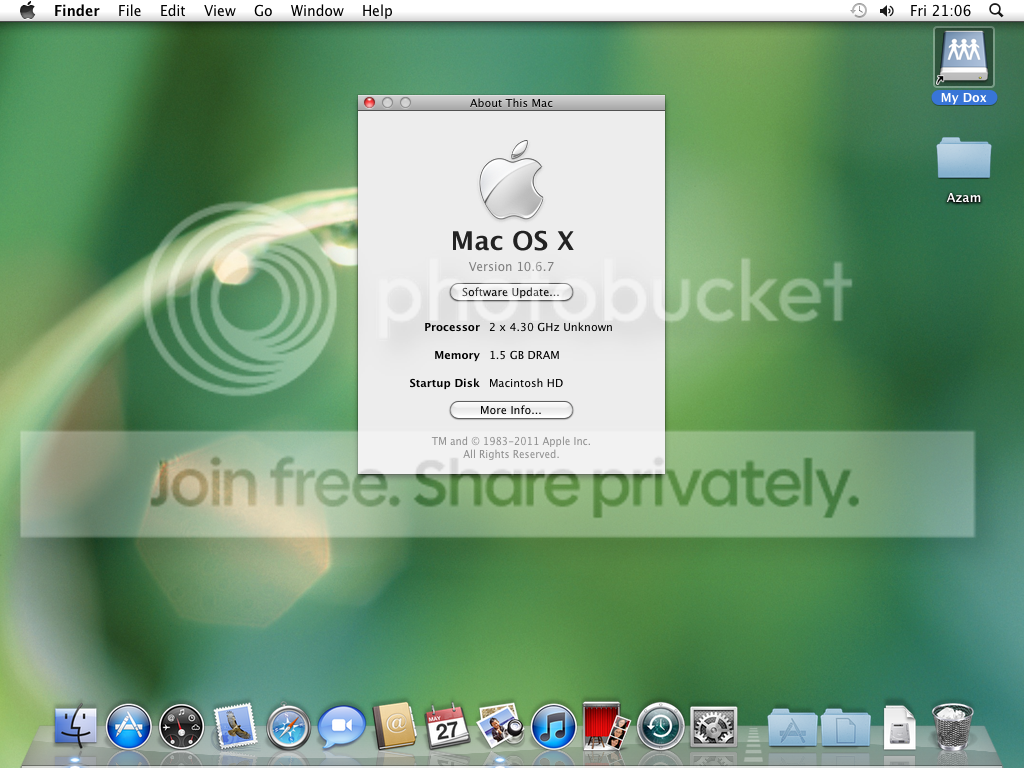The image size is (1024, 768).
Task: Open the Mail app in the Dock
Action: coord(234,726)
